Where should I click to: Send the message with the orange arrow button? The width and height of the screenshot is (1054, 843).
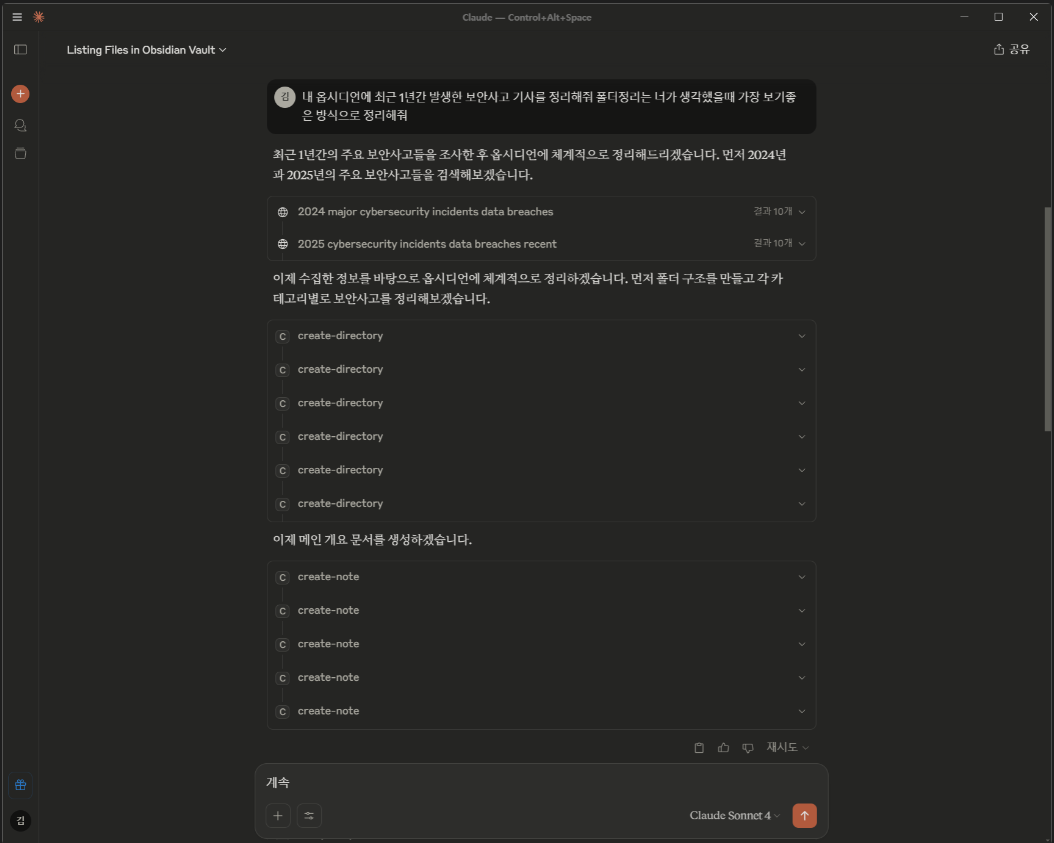point(805,815)
